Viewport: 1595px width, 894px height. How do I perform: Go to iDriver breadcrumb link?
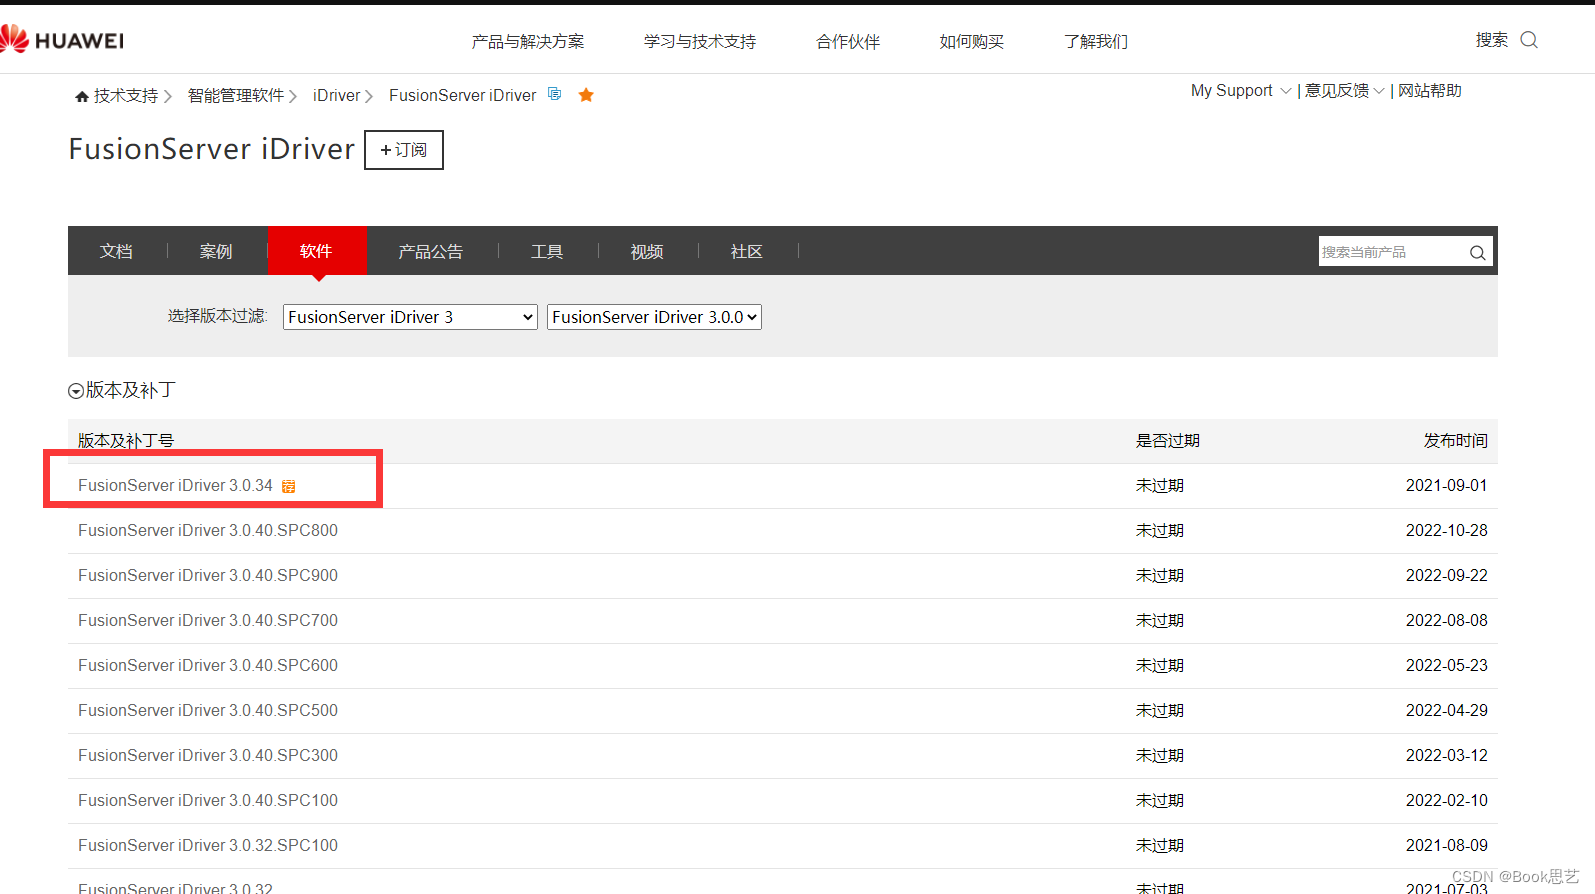click(336, 96)
